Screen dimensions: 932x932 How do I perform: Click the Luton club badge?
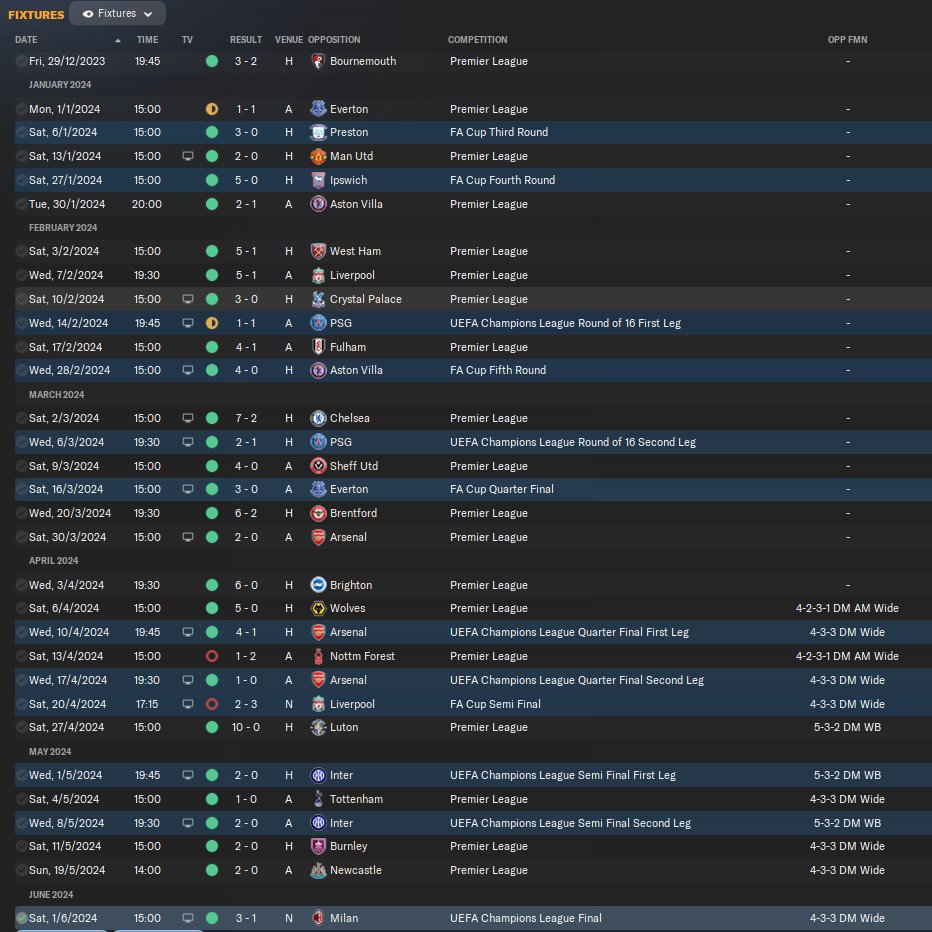point(319,727)
